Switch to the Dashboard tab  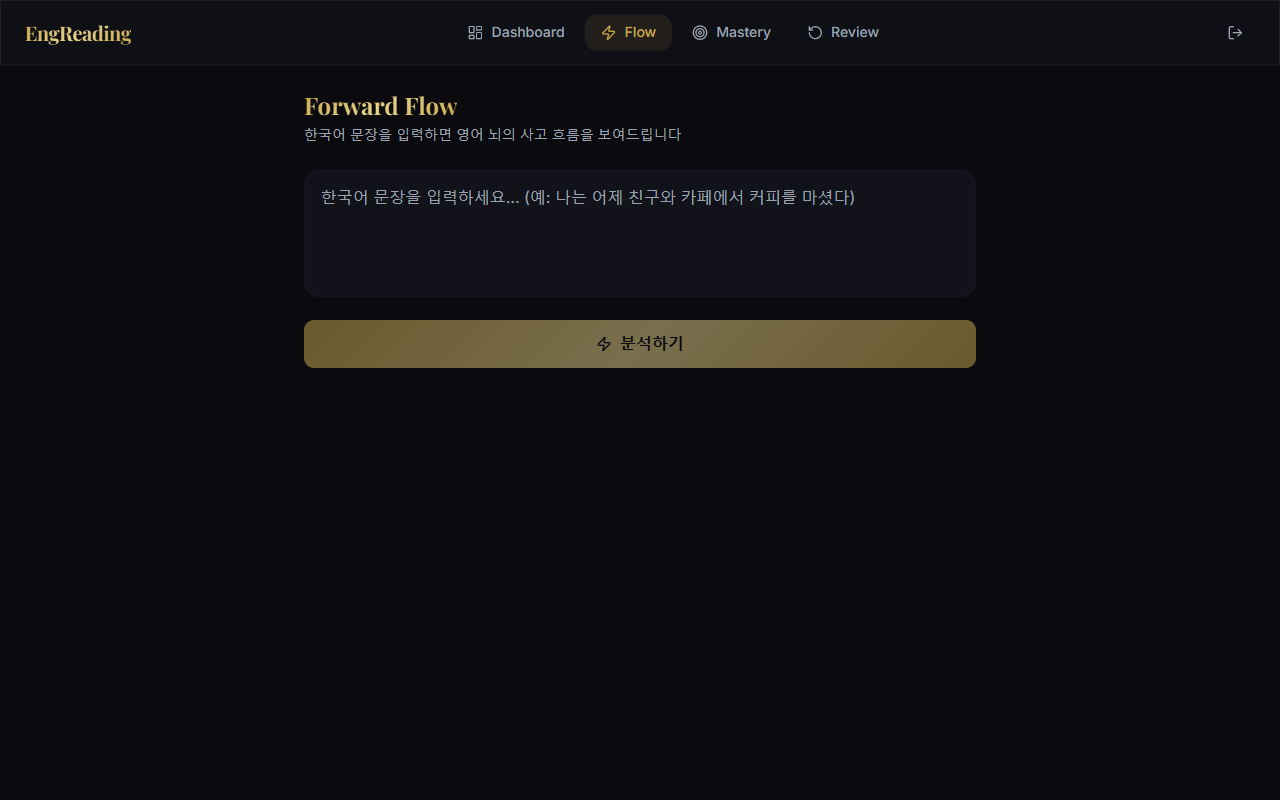tap(515, 32)
